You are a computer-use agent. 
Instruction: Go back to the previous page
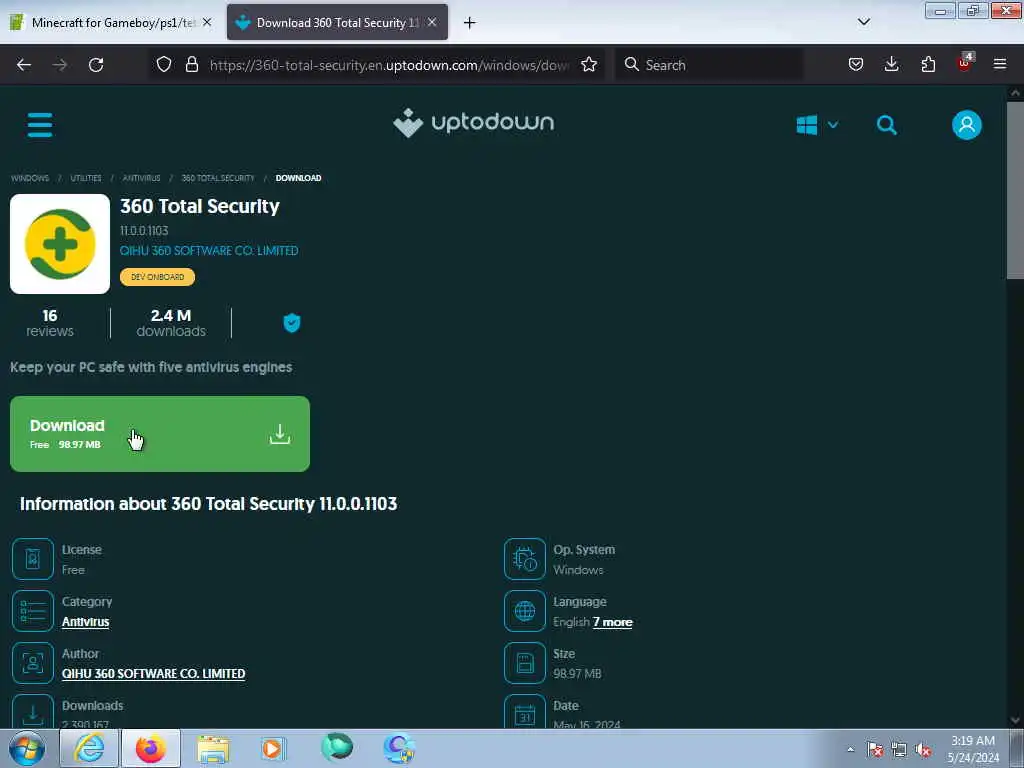pos(24,65)
